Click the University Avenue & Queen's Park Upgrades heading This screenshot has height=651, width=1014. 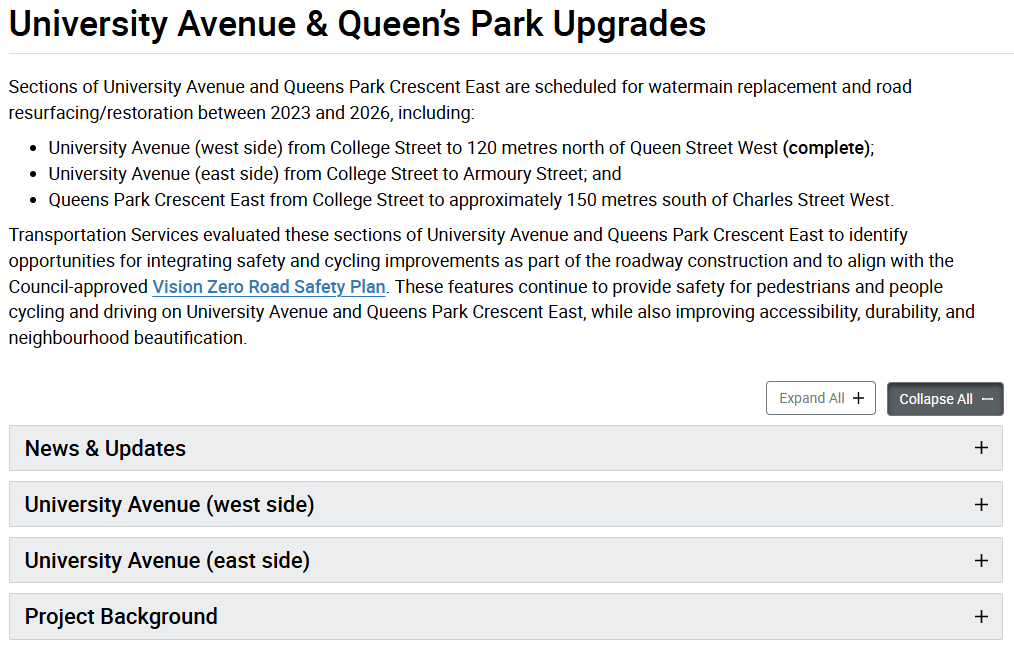[x=357, y=25]
